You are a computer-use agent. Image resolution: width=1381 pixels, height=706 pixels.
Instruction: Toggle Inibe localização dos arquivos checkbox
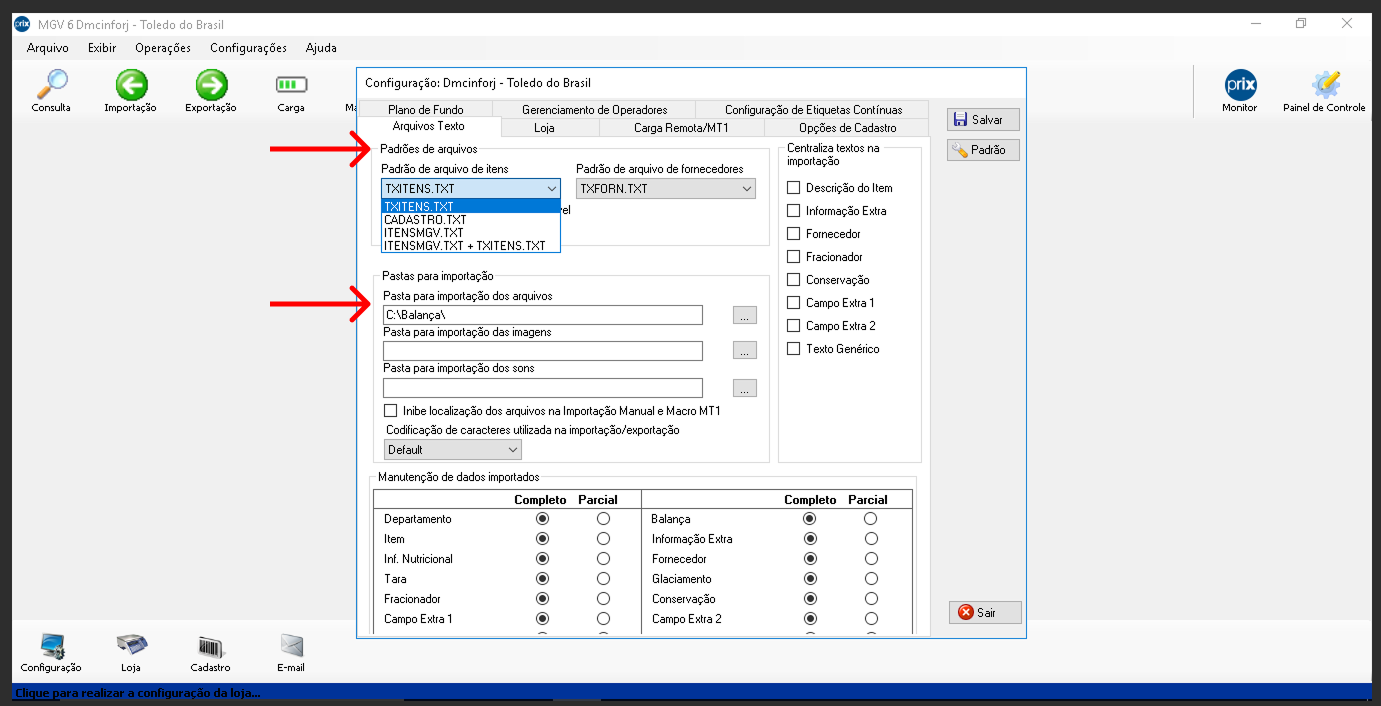pyautogui.click(x=391, y=411)
